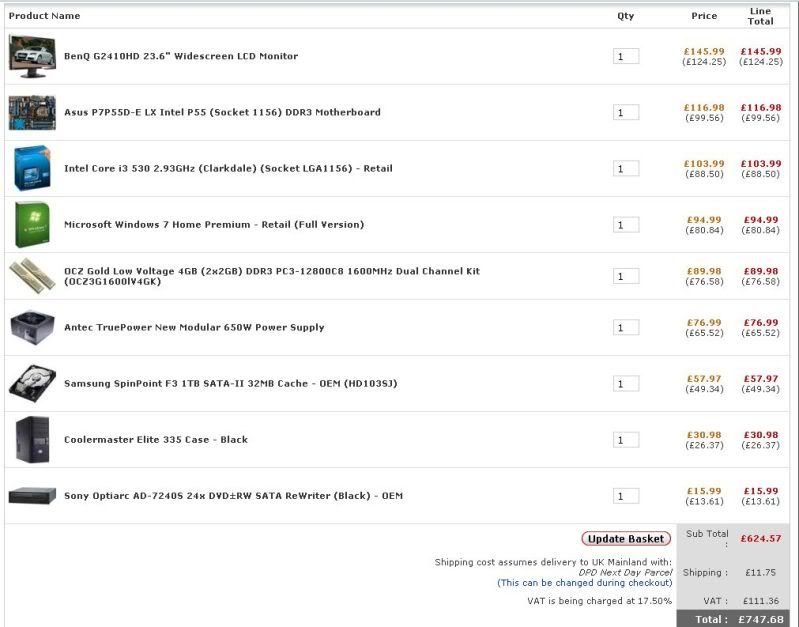Click BenQ monitor price £145.99 in the Price column
Image resolution: width=799 pixels, height=627 pixels.
point(704,51)
